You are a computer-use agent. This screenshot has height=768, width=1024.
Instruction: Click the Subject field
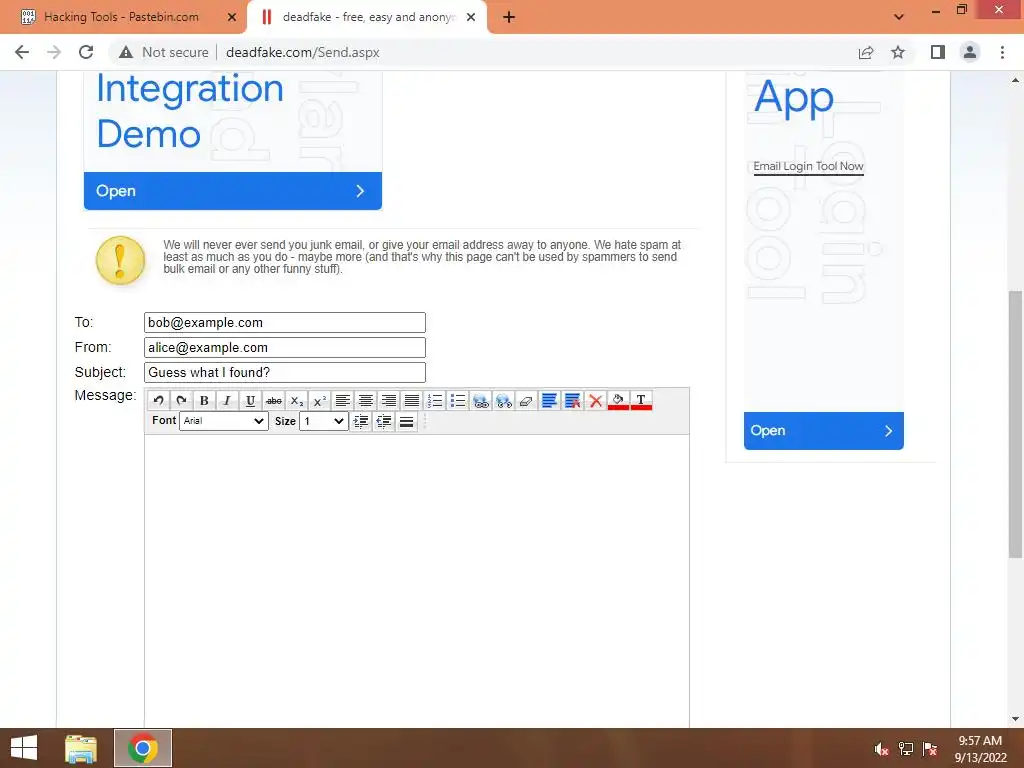pos(285,372)
